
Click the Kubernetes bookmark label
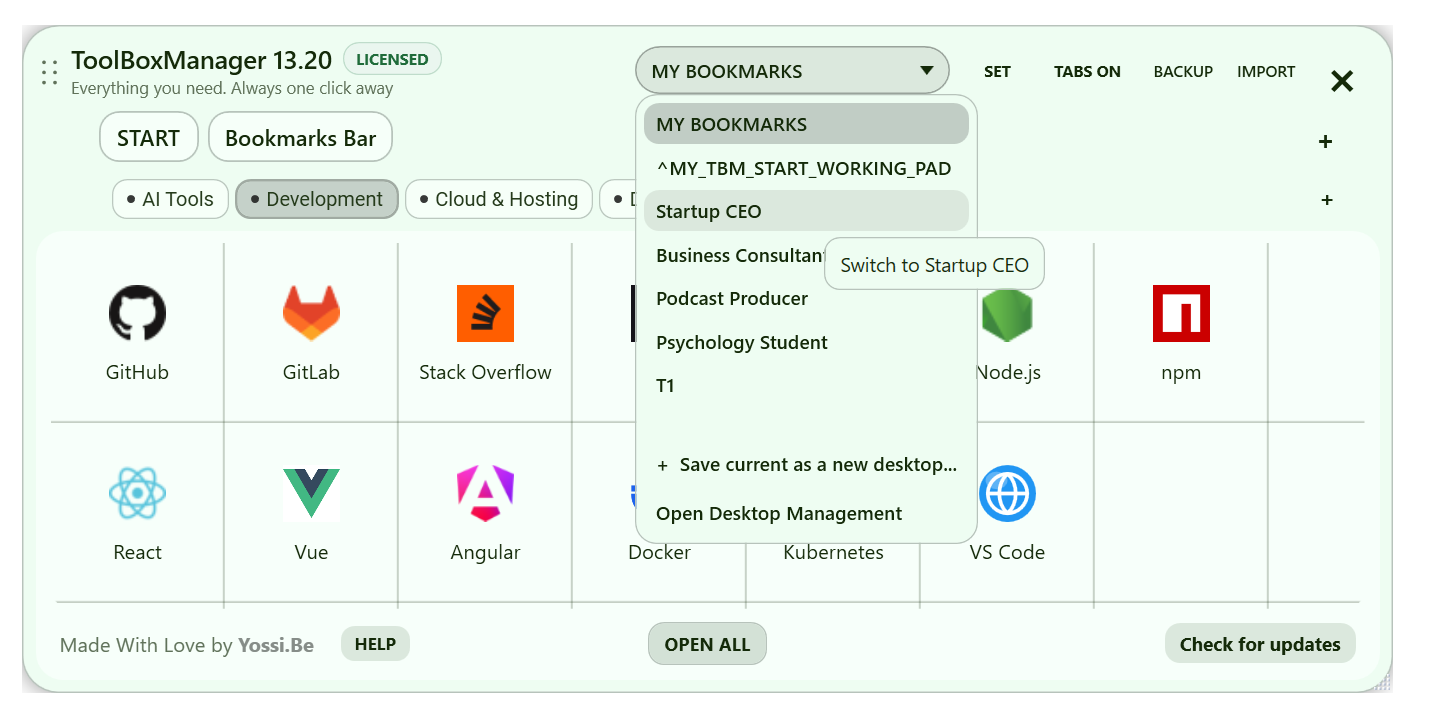(x=833, y=552)
